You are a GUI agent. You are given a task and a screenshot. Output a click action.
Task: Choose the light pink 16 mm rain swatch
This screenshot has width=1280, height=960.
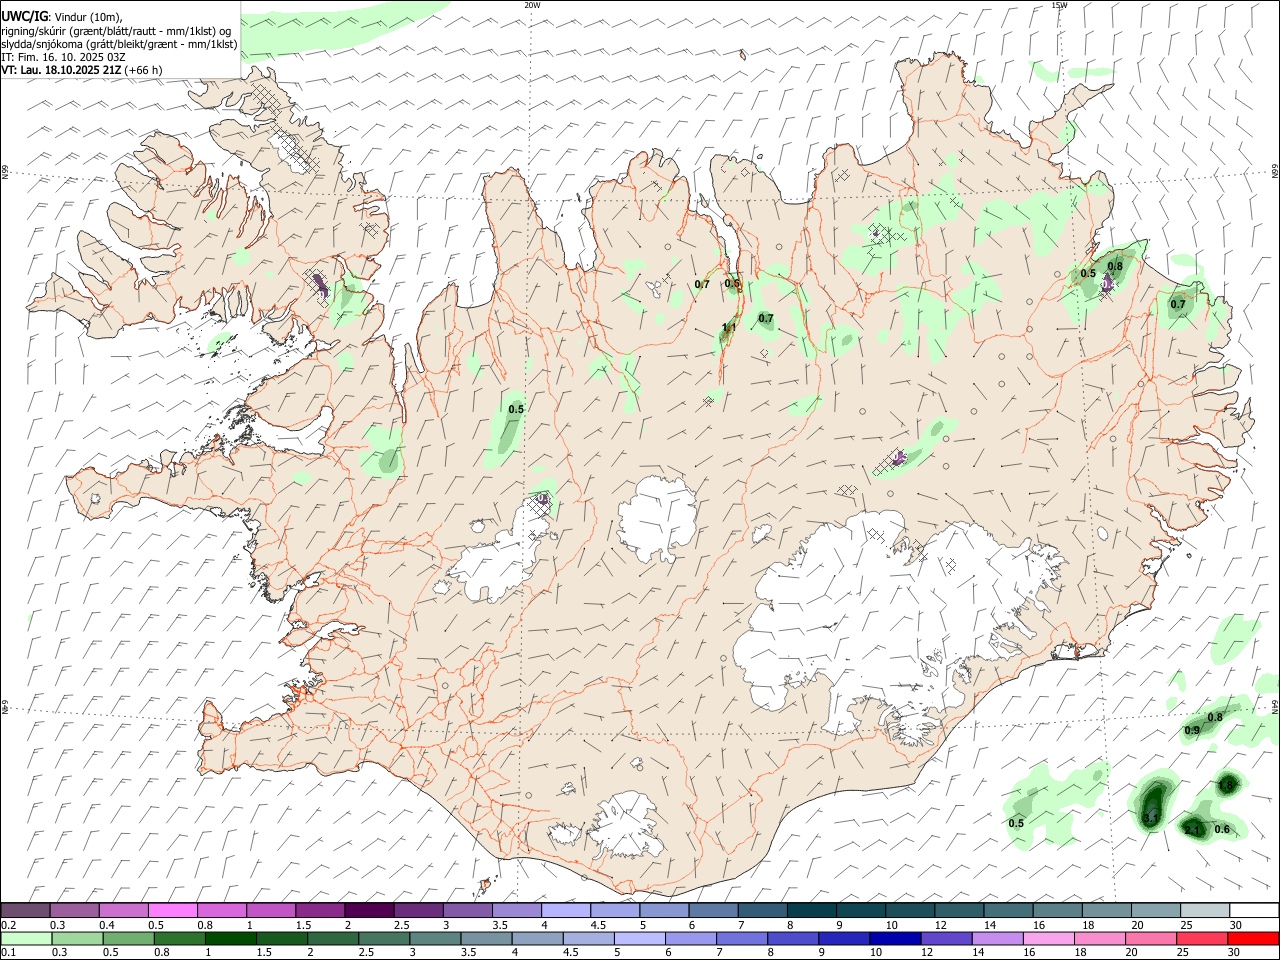tap(1049, 938)
